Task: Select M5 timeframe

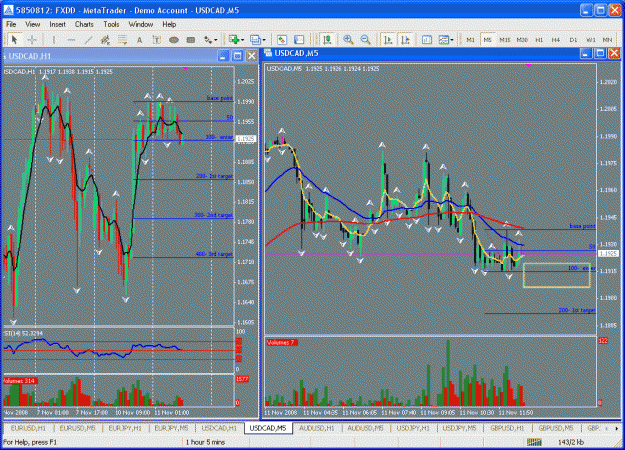Action: 488,40
